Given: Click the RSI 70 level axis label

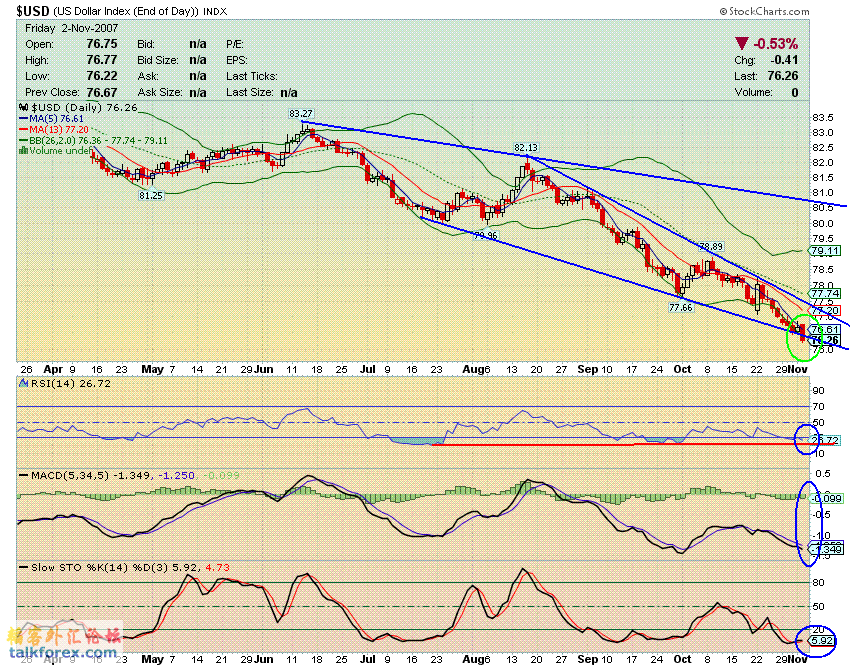Looking at the screenshot, I should coord(818,406).
